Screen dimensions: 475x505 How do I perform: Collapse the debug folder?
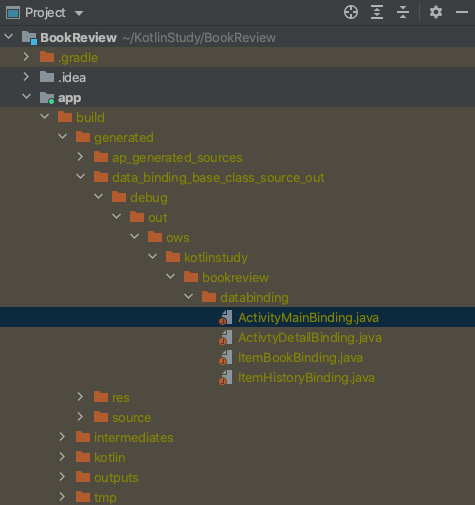pos(99,197)
